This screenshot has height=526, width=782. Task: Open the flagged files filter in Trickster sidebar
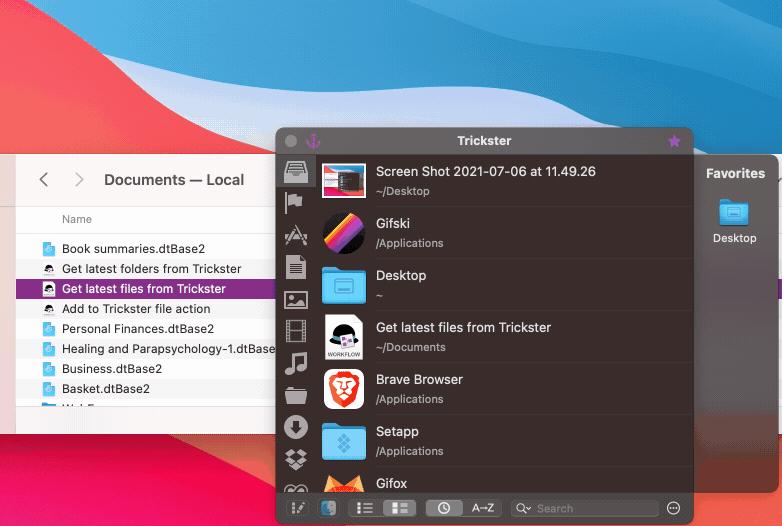pos(294,202)
